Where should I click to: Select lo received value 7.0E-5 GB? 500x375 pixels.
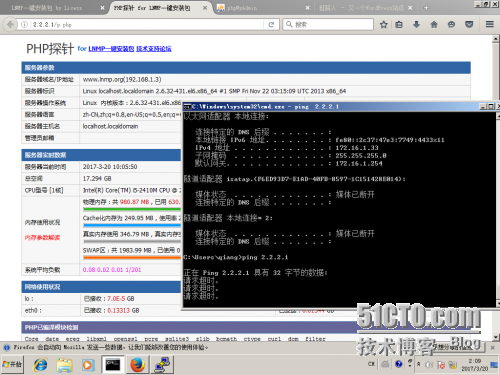(x=121, y=299)
